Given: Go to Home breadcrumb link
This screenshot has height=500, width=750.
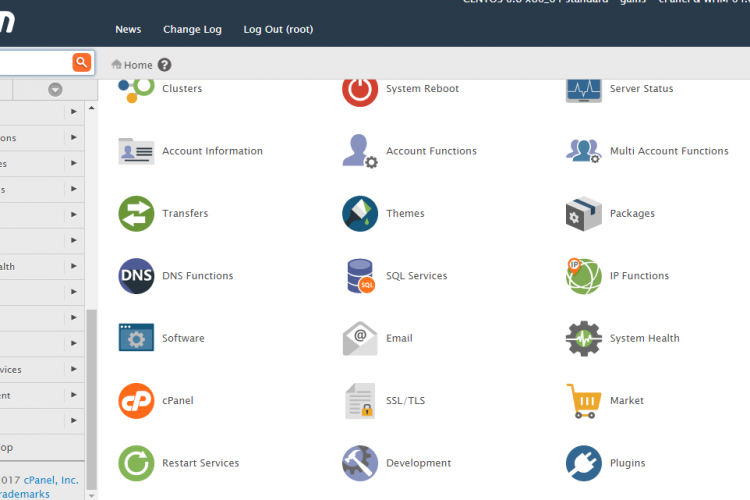Looking at the screenshot, I should tap(138, 65).
